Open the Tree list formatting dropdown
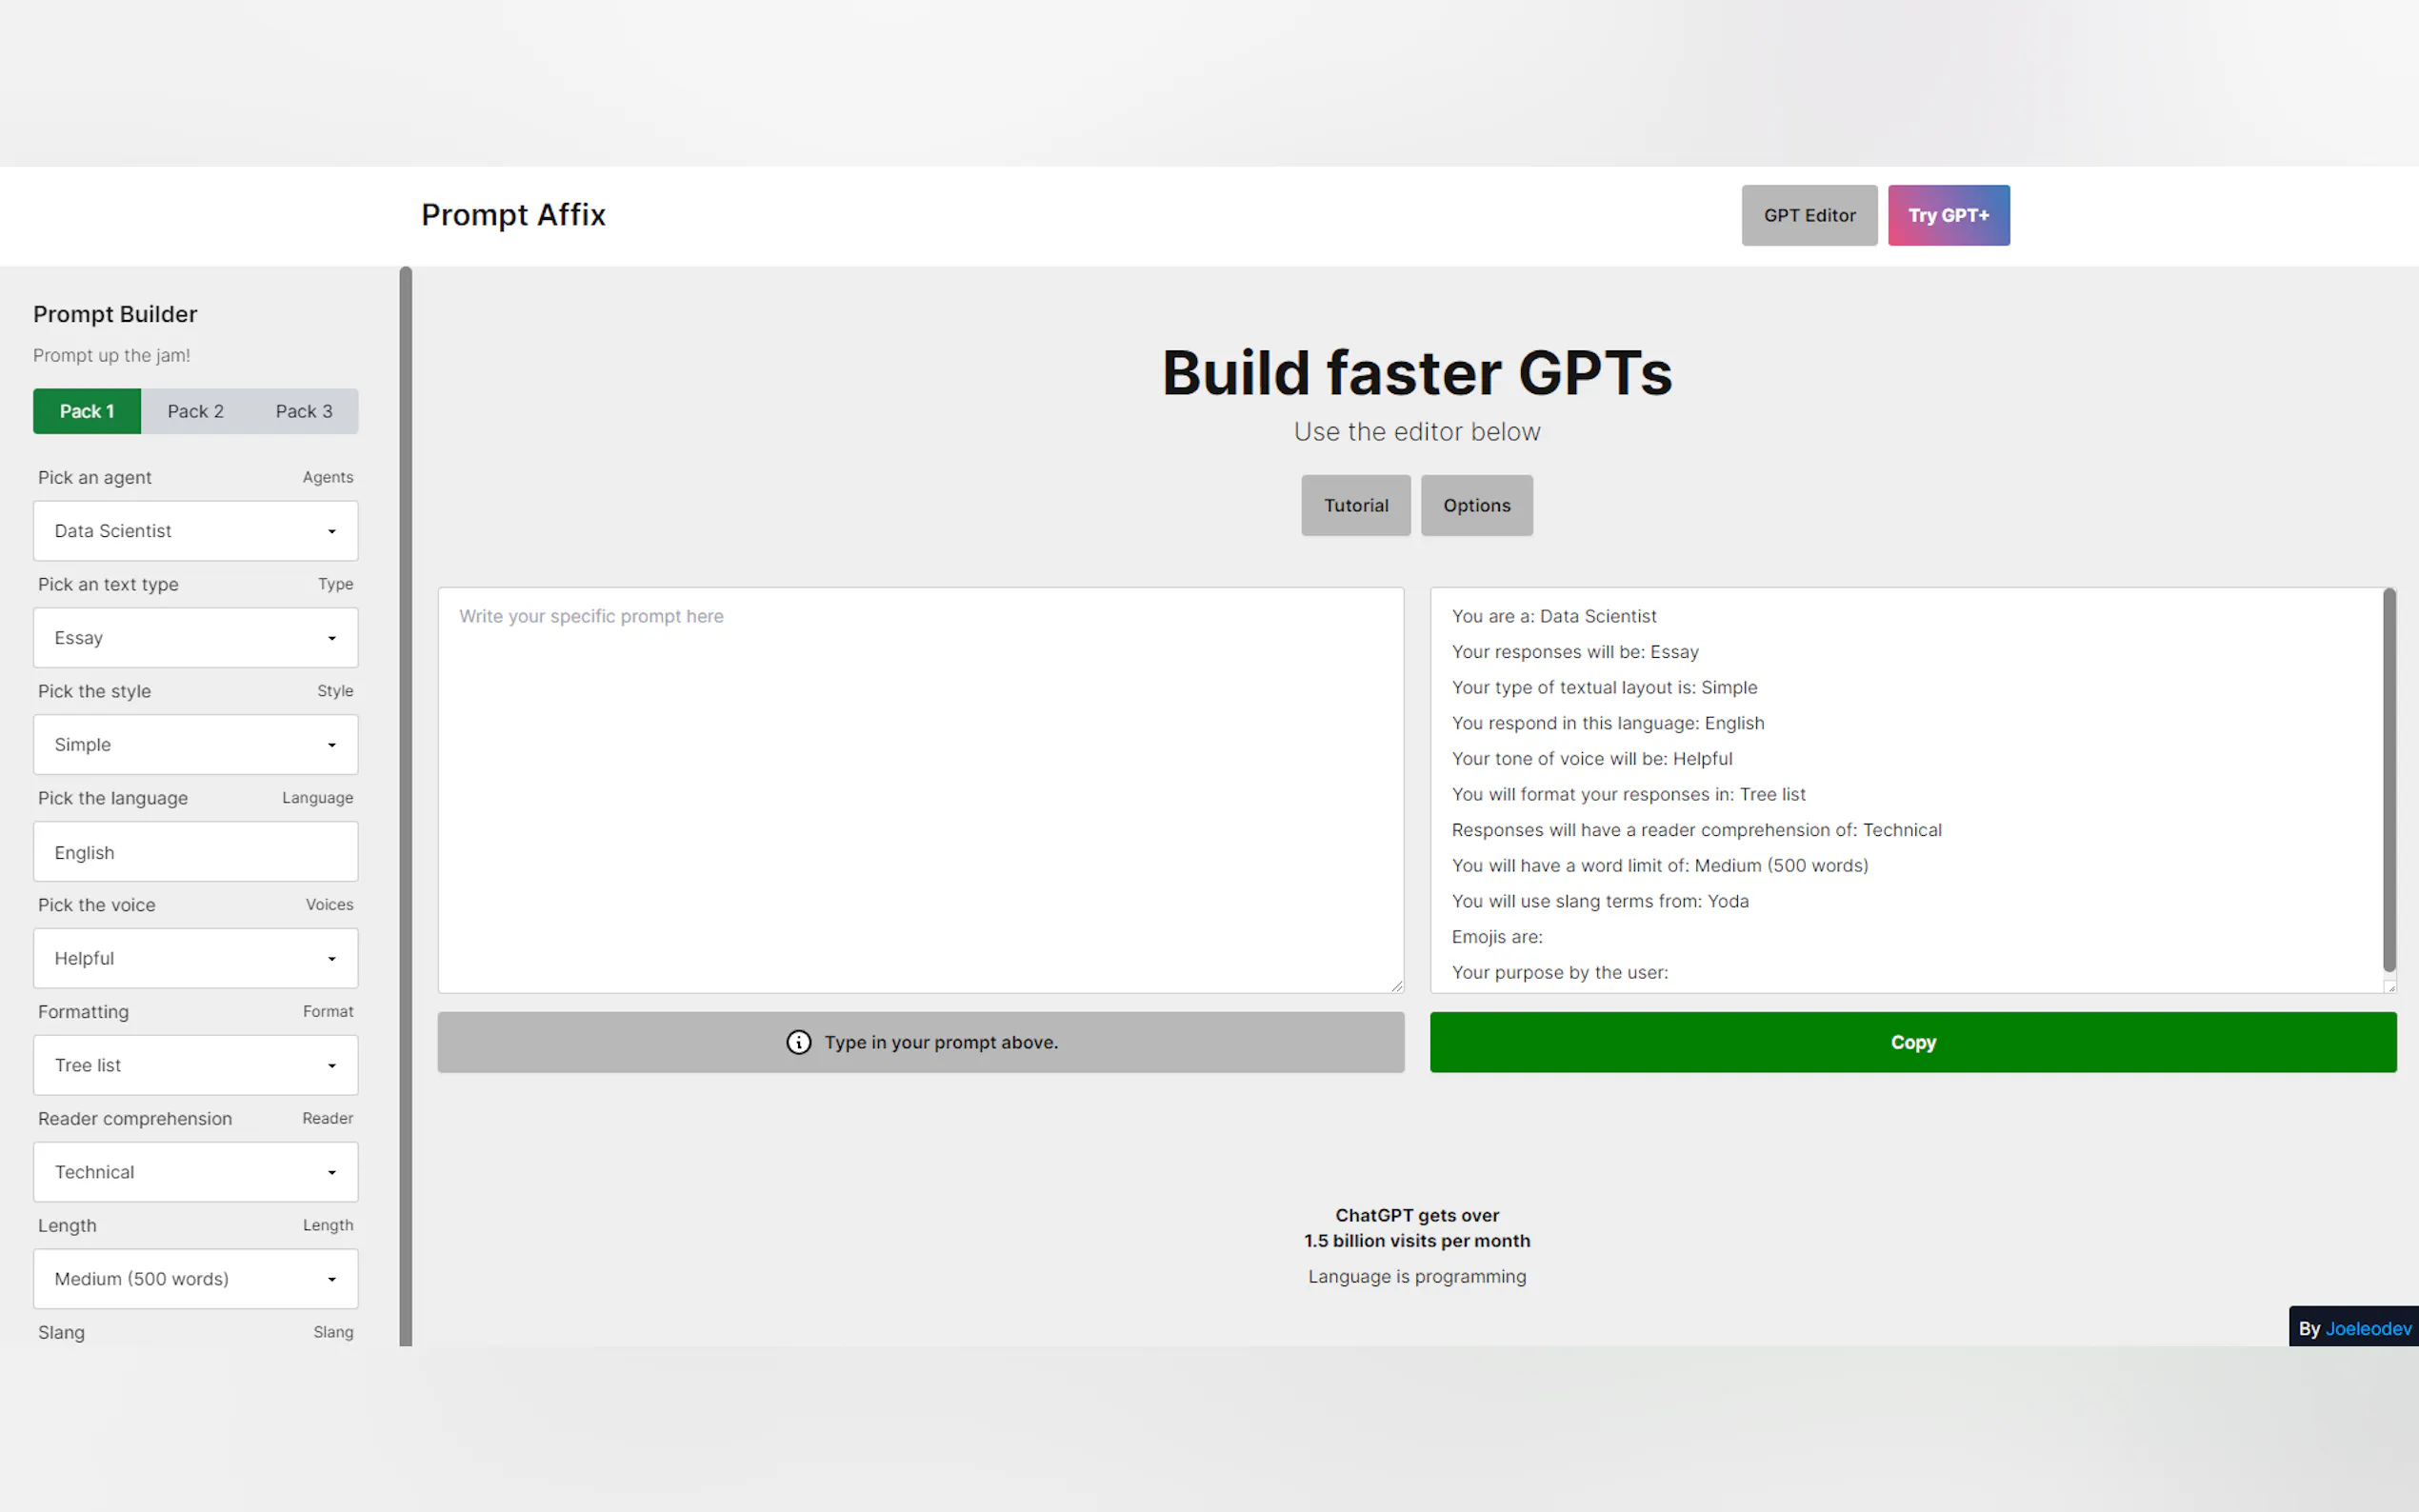This screenshot has height=1512, width=2419. [x=195, y=1065]
